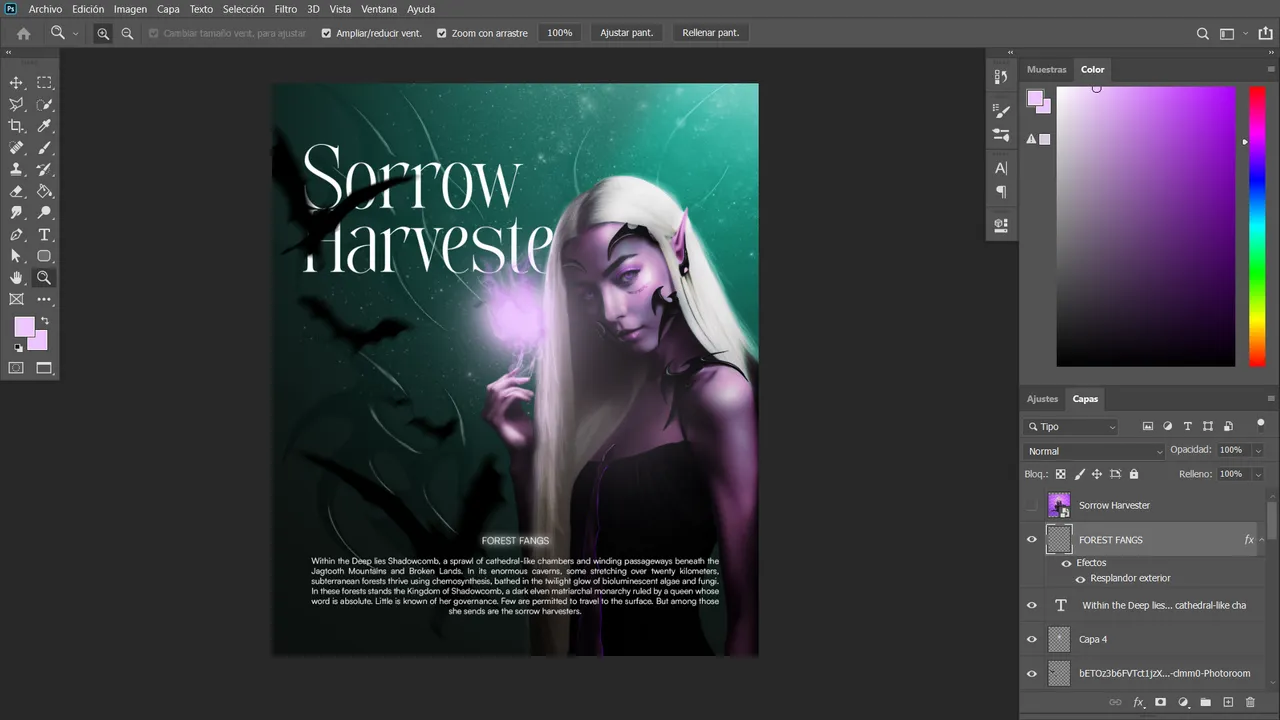Open Zoom tool preset dropdown arrow
This screenshot has width=1280, height=720.
[75, 34]
